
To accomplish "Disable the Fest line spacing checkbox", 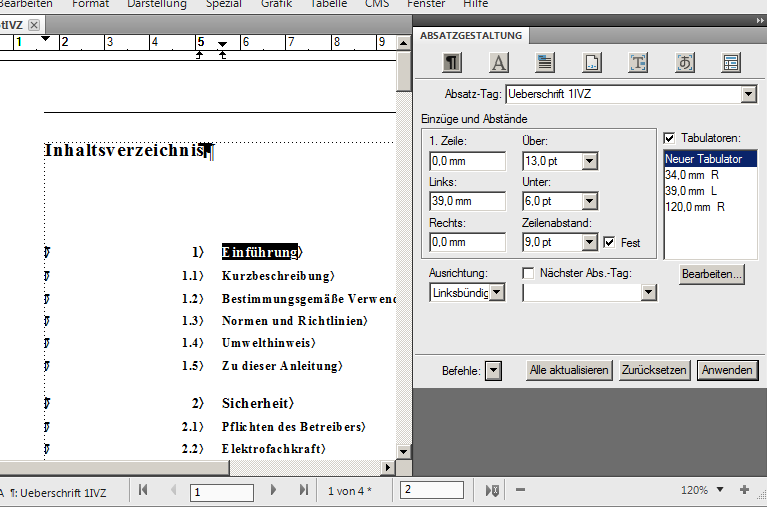I will click(609, 242).
